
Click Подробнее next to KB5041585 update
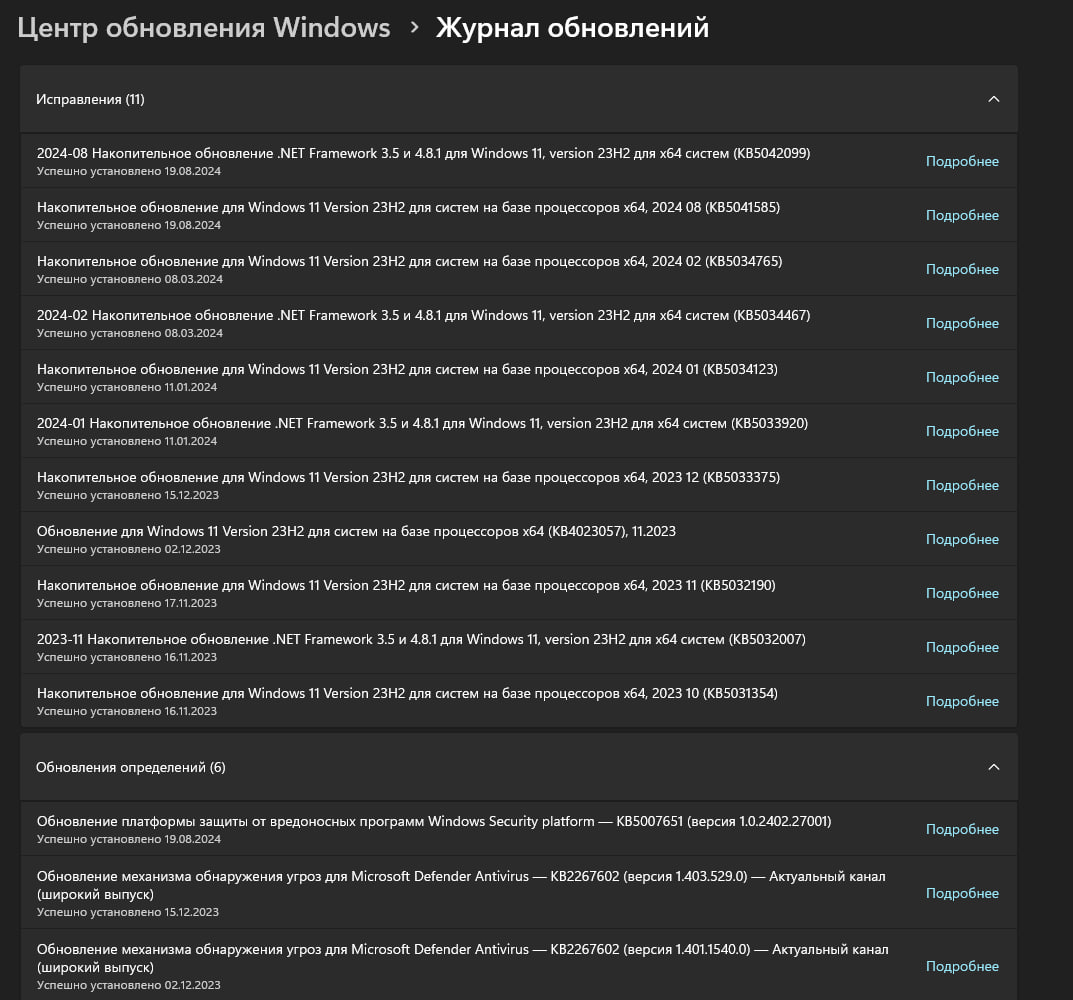click(x=962, y=215)
